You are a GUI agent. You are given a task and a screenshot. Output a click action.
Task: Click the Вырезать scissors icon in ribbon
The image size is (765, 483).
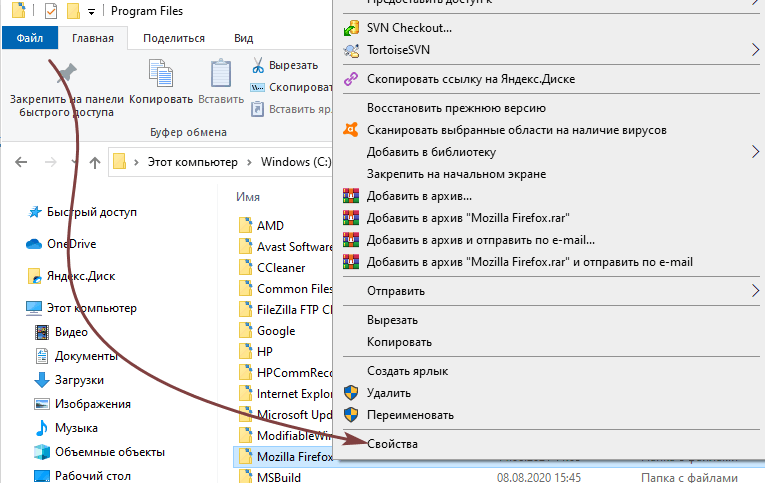point(258,65)
